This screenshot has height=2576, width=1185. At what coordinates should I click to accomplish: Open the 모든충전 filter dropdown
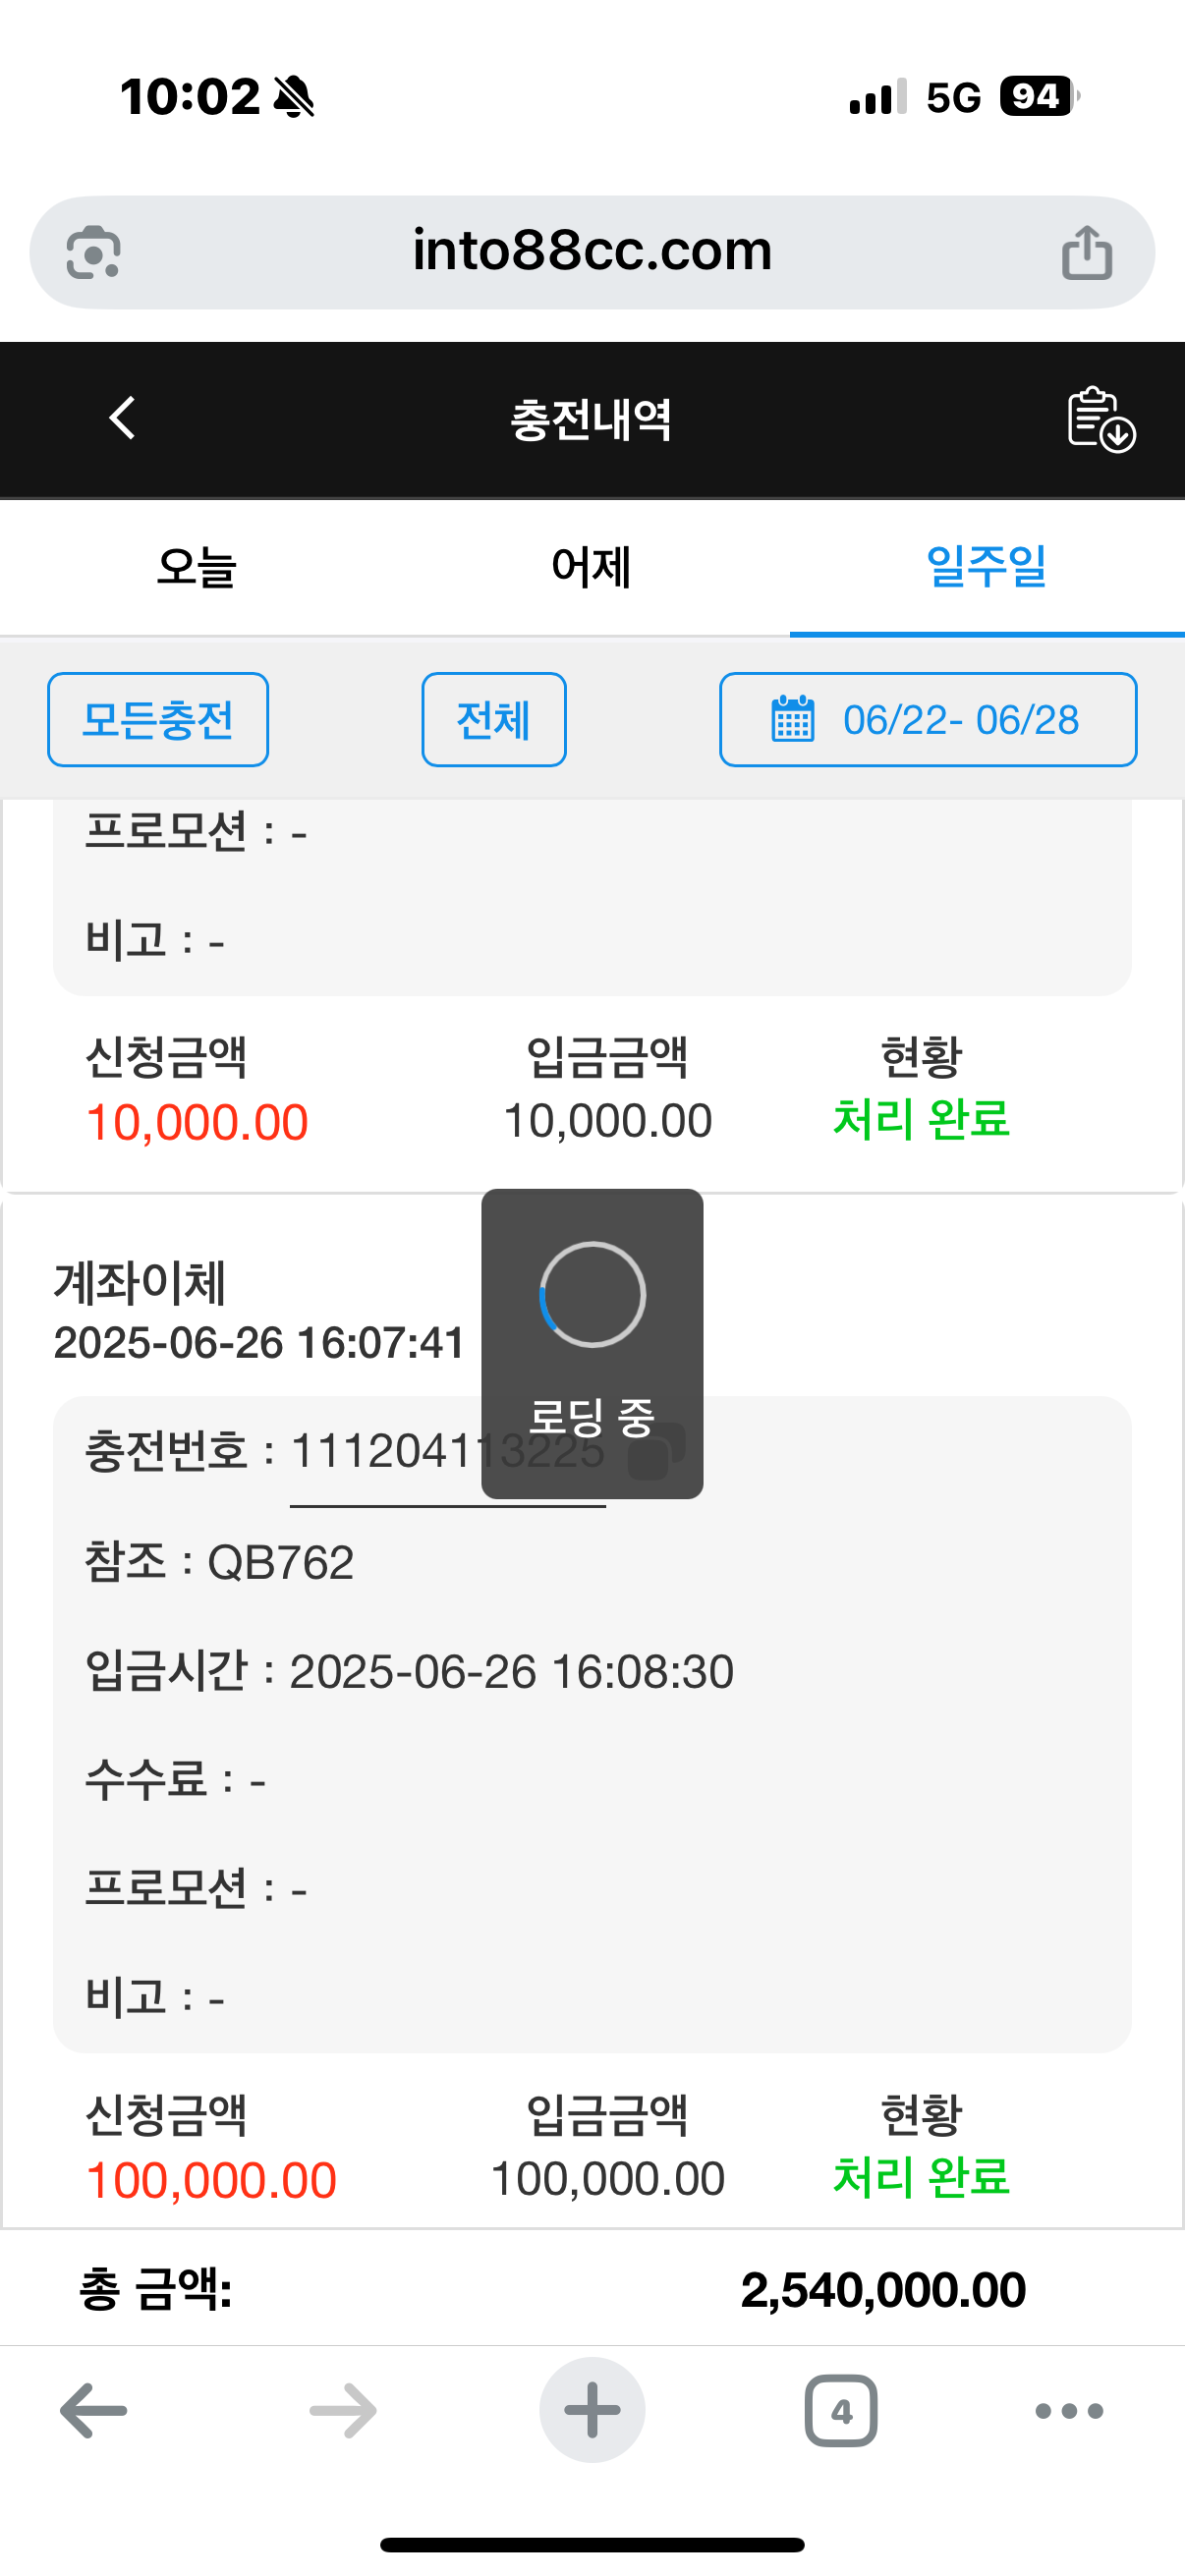pos(158,720)
